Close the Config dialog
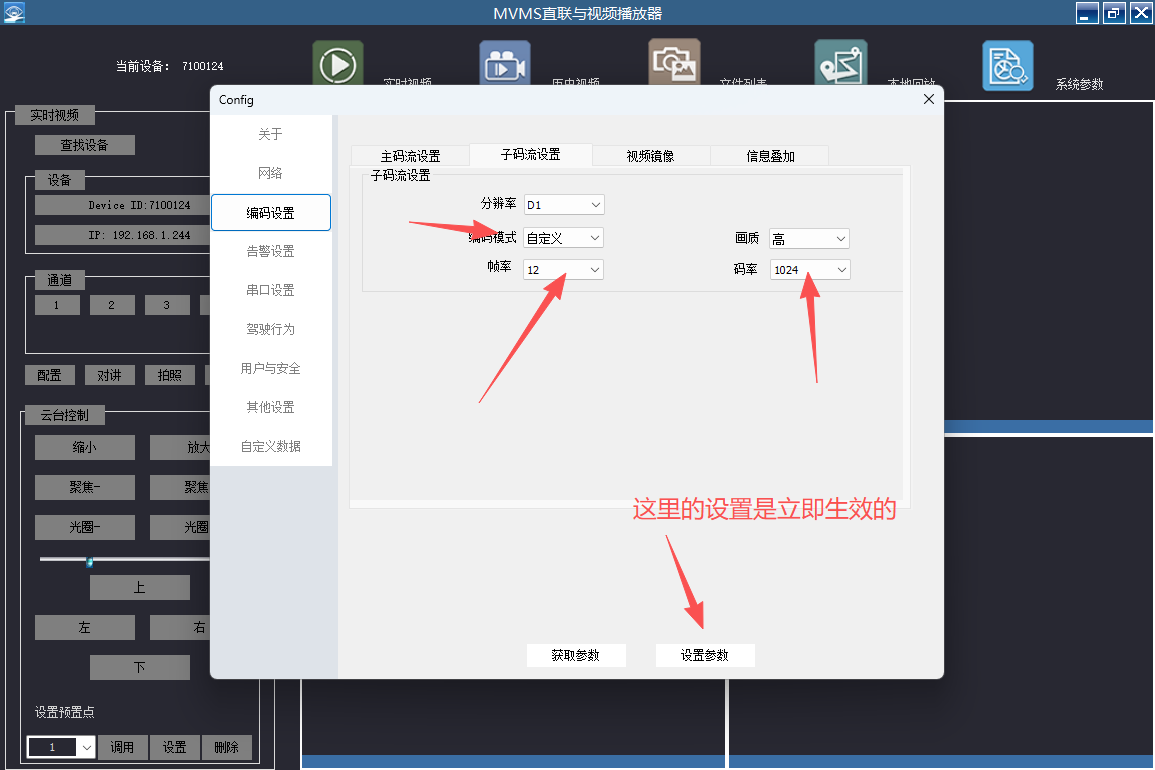1155x770 pixels. (929, 99)
